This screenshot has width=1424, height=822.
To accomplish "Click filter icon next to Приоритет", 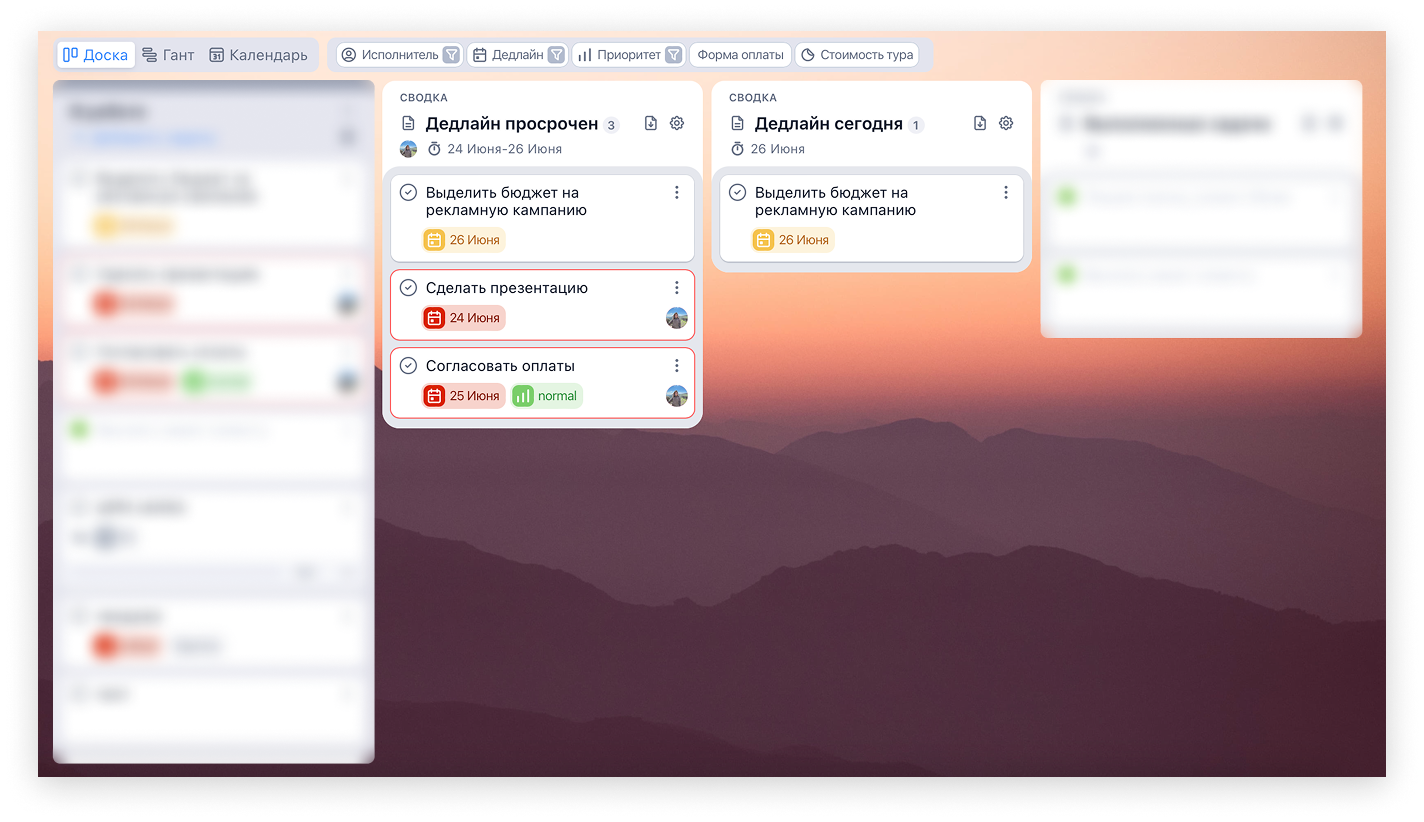I will pyautogui.click(x=674, y=55).
